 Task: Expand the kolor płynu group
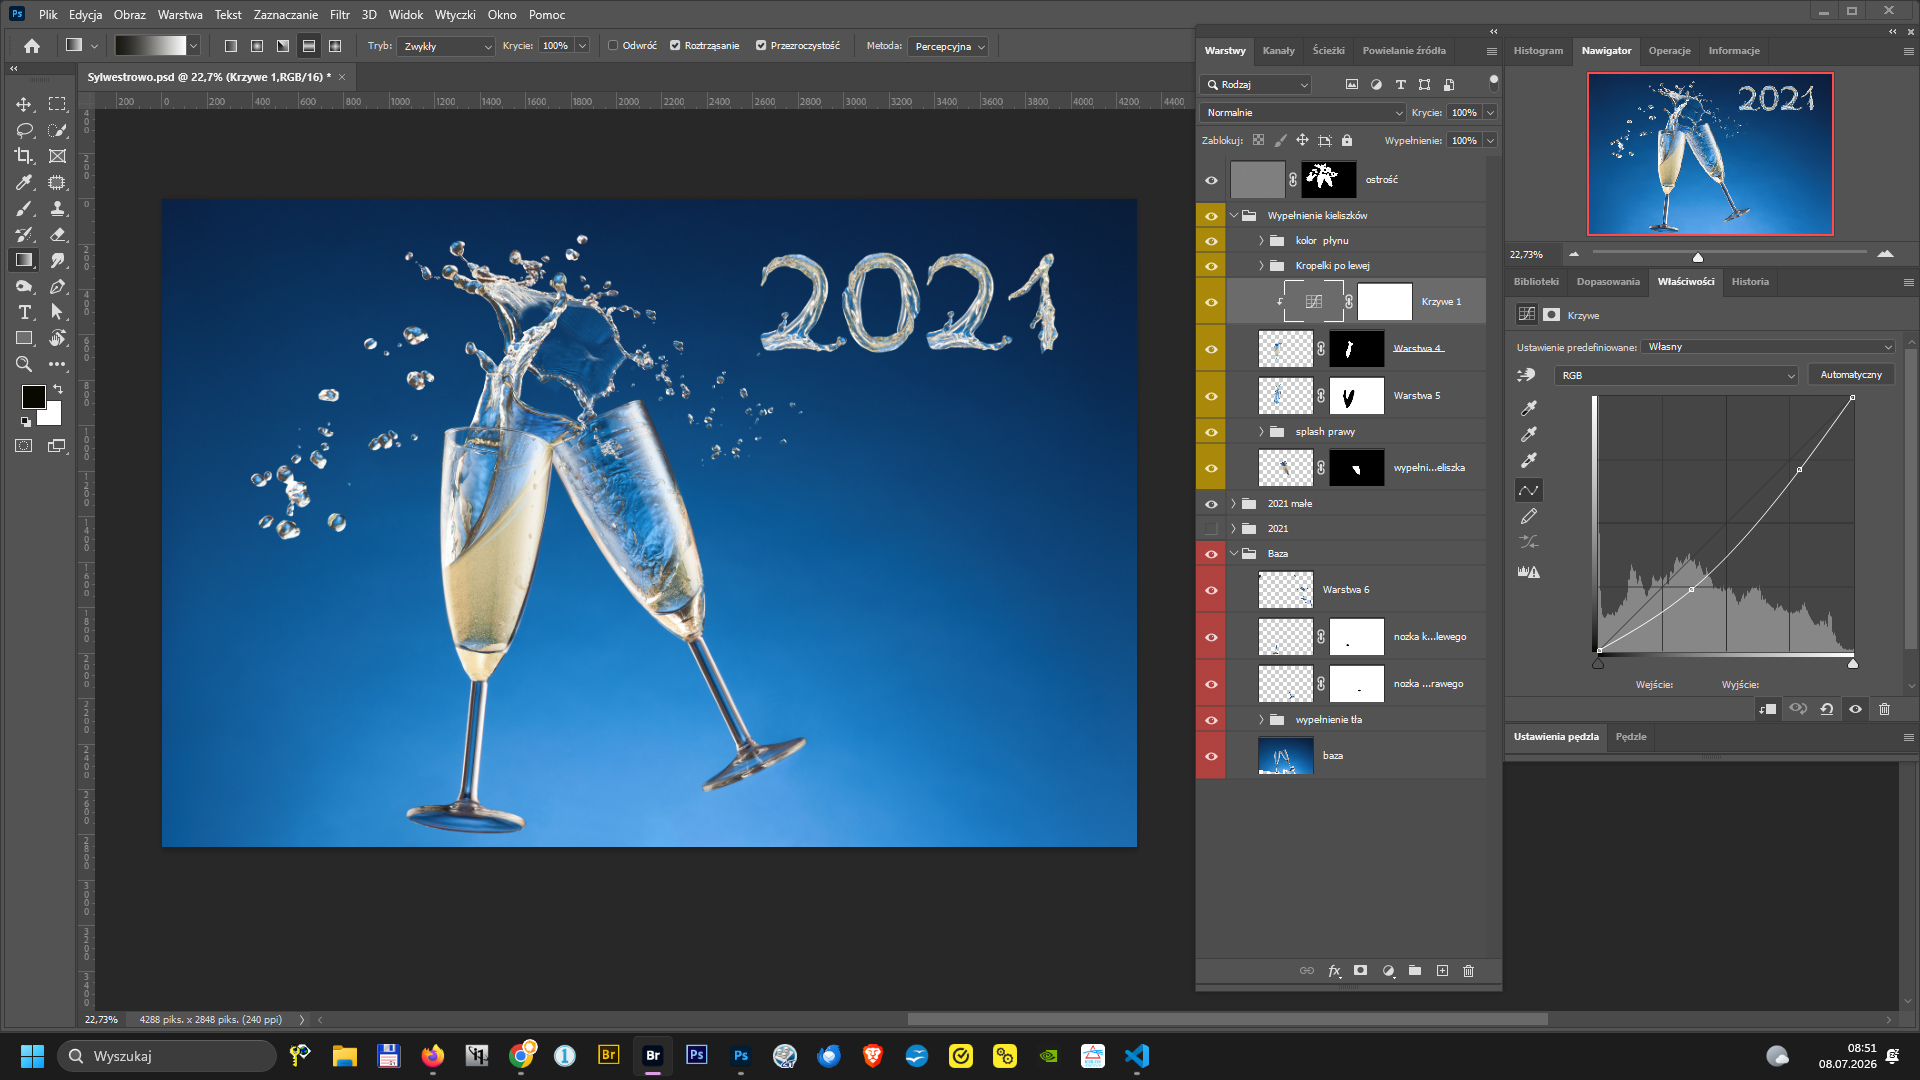(x=1262, y=241)
